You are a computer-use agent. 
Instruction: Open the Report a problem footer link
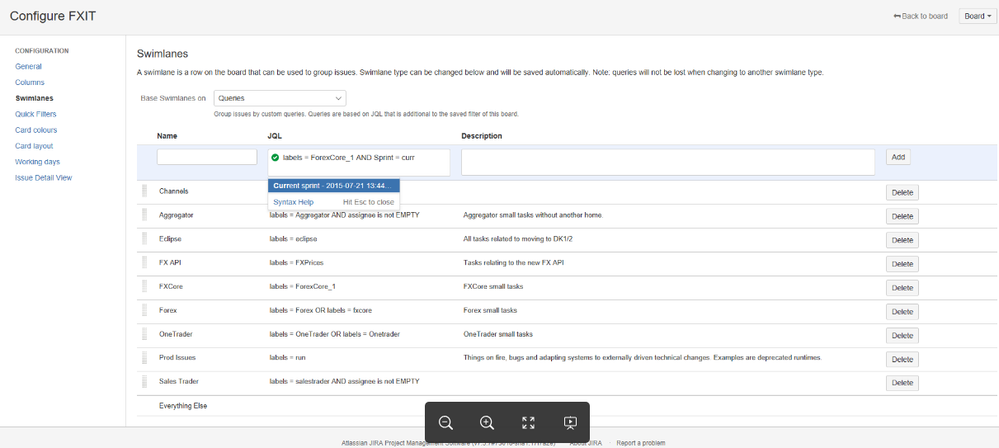click(641, 443)
